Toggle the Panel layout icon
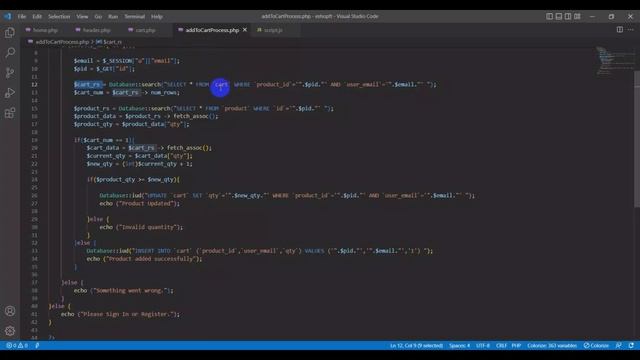This screenshot has height=360, width=640. 558,16
